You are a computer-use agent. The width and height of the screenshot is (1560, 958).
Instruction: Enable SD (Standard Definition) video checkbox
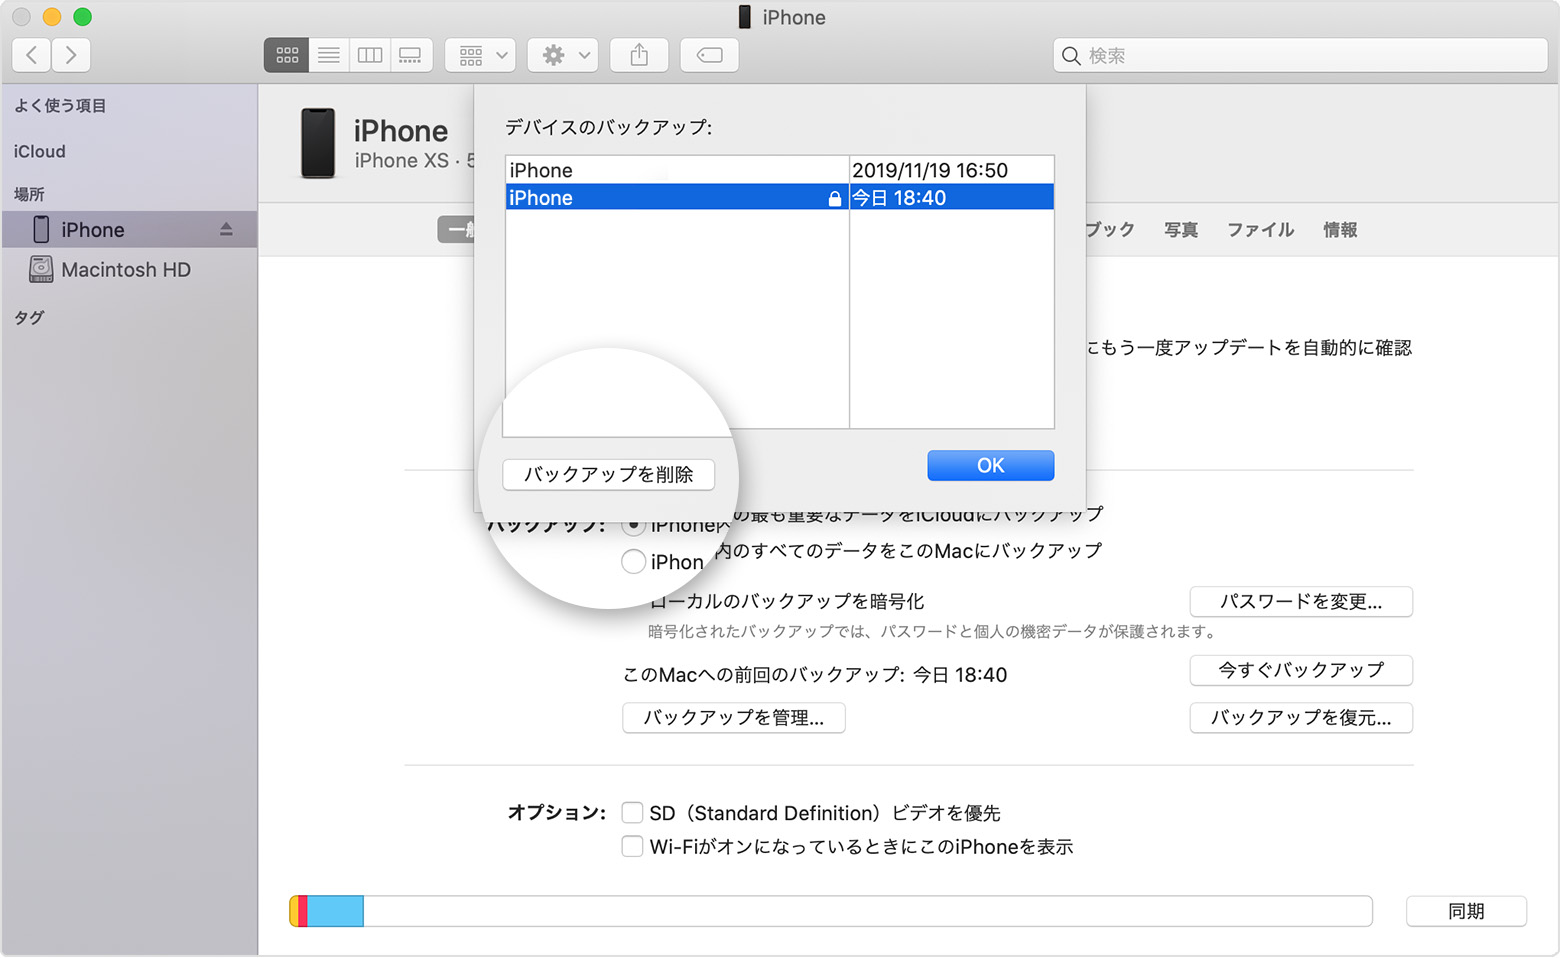632,812
